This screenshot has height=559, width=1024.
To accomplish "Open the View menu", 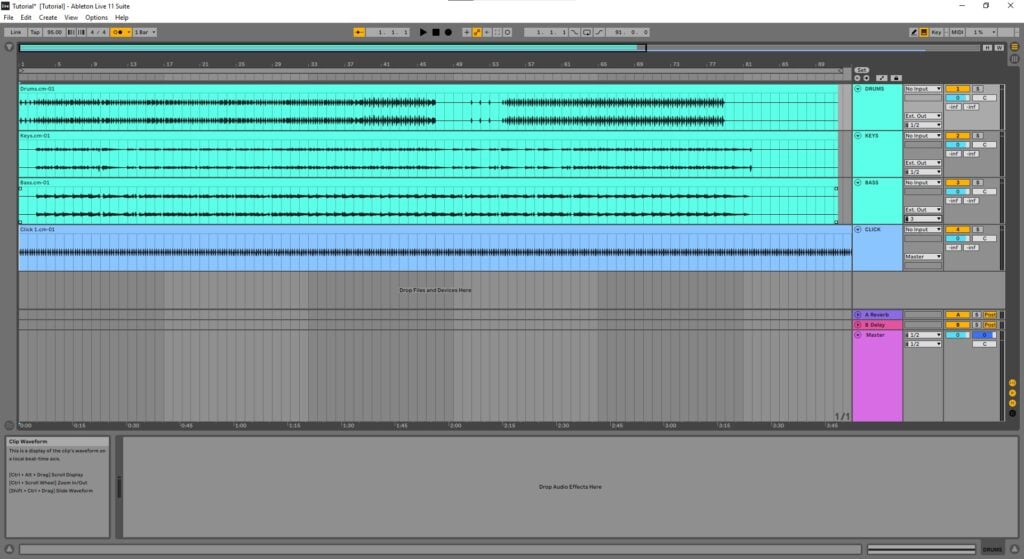I will point(71,18).
